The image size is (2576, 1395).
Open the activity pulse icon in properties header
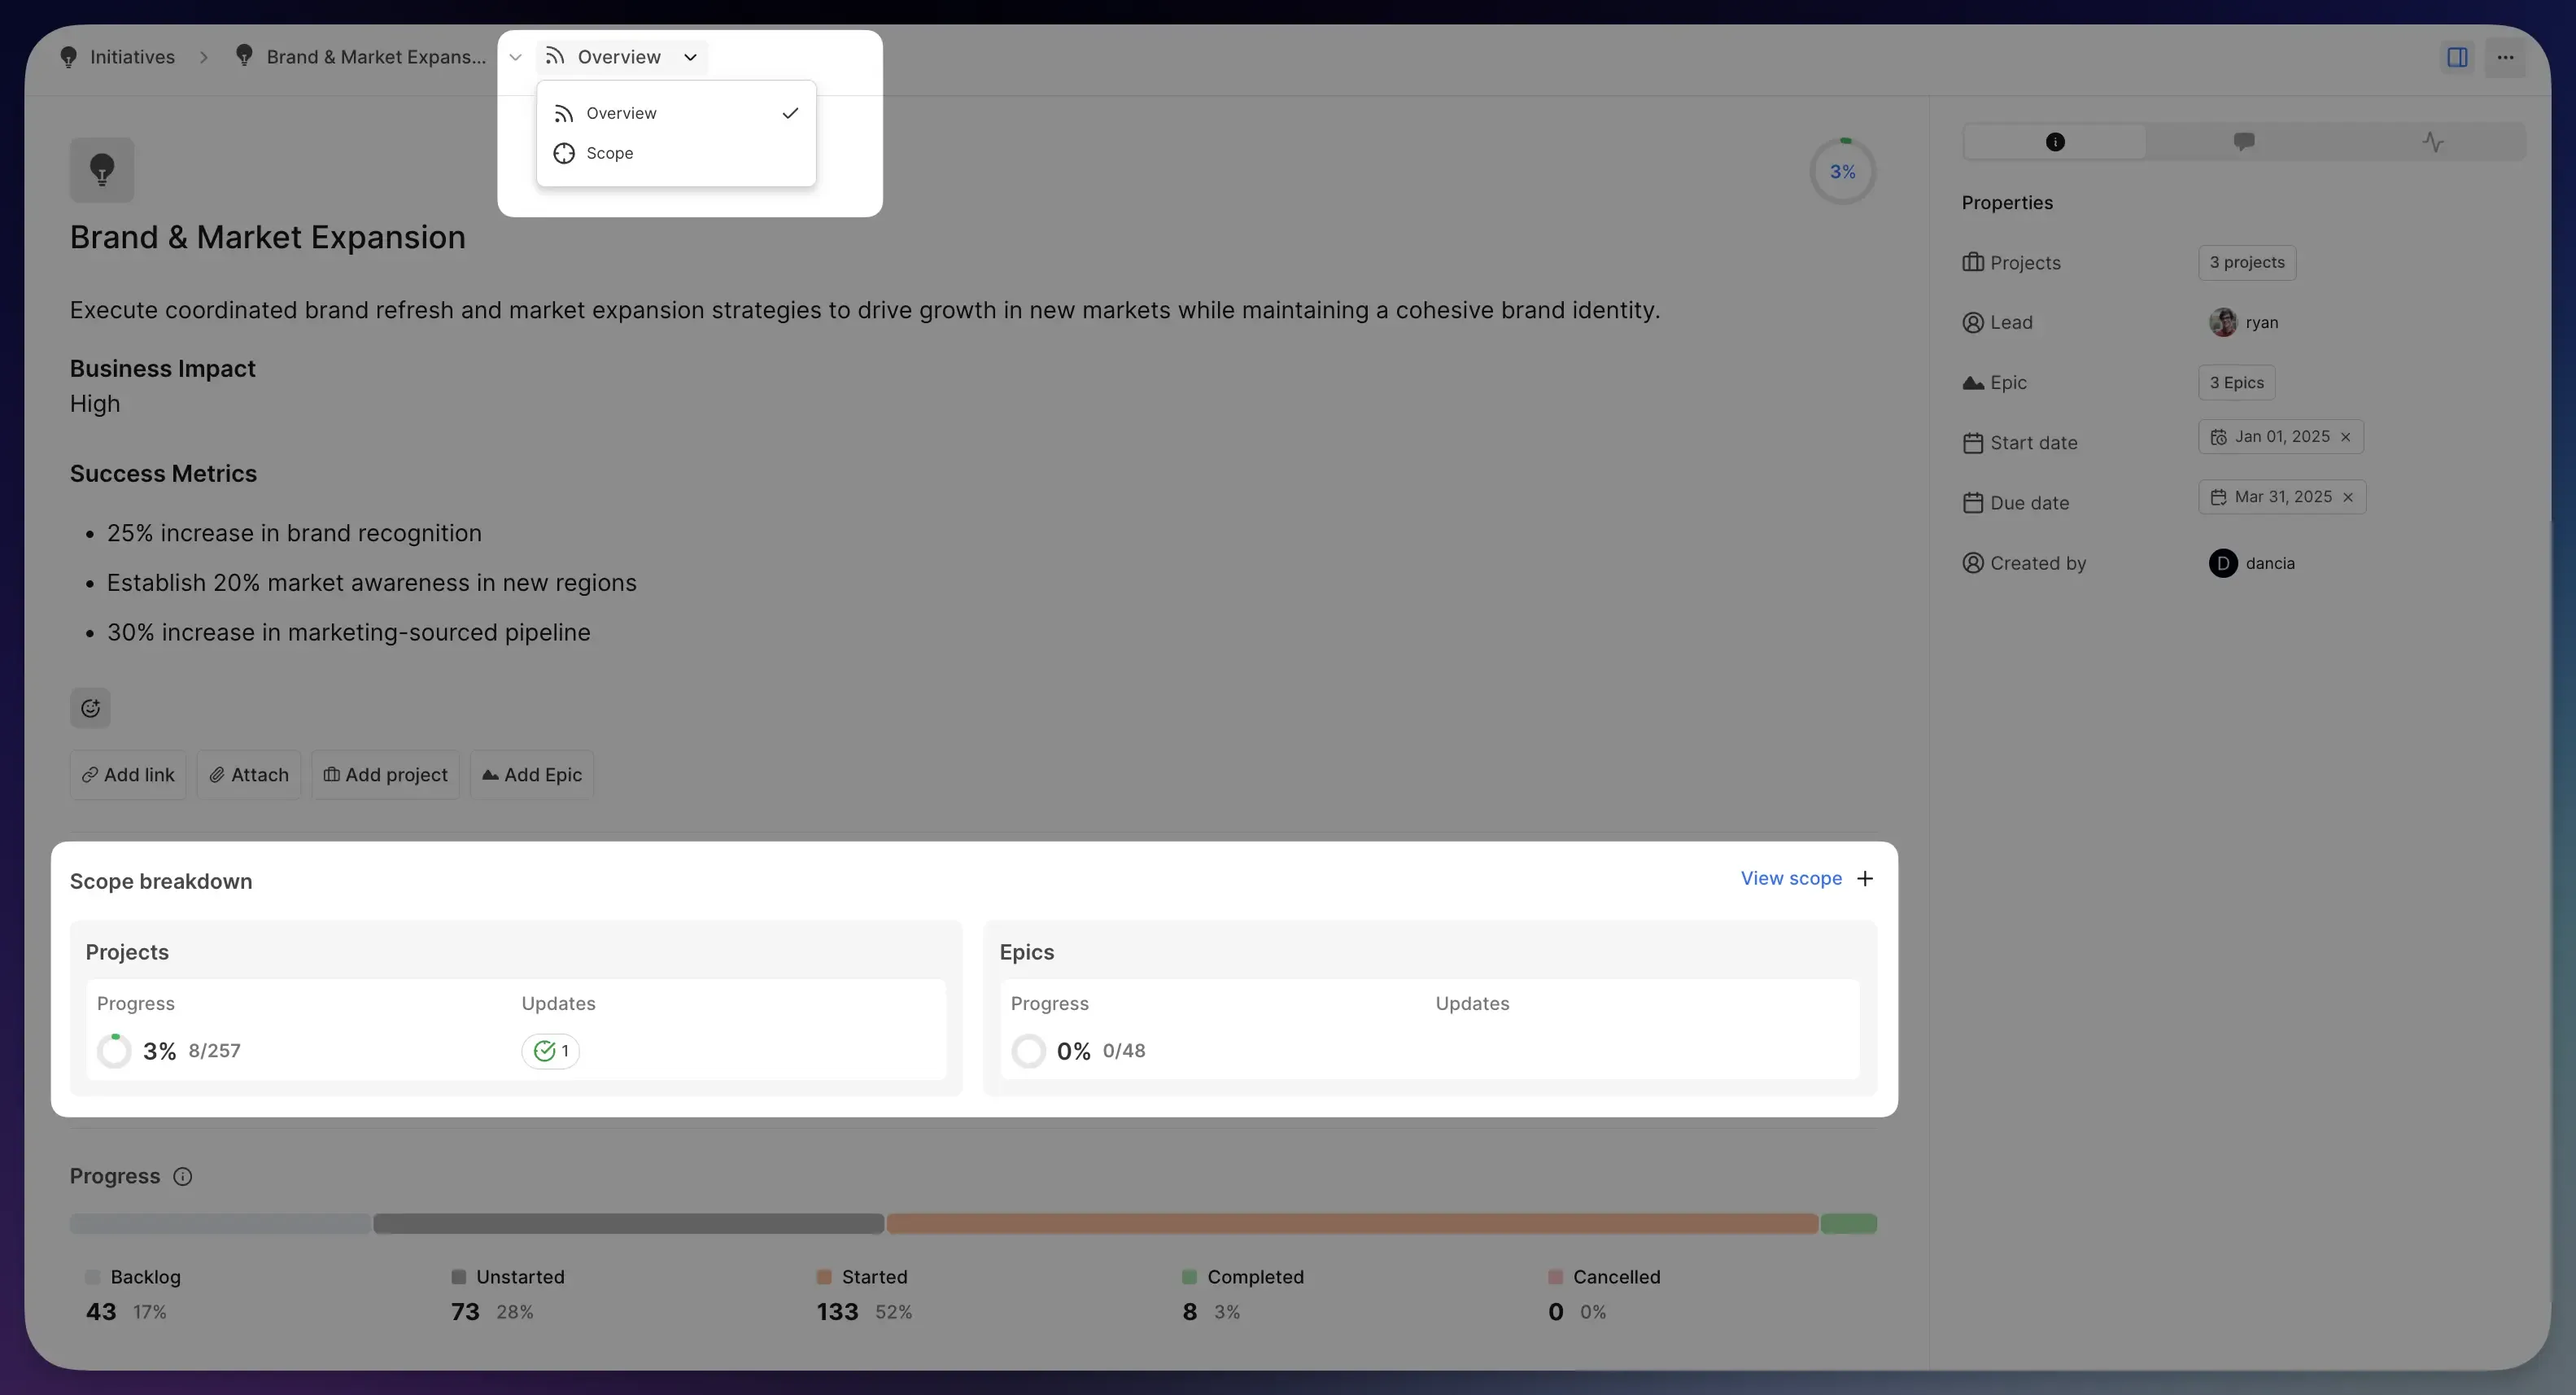(2434, 141)
